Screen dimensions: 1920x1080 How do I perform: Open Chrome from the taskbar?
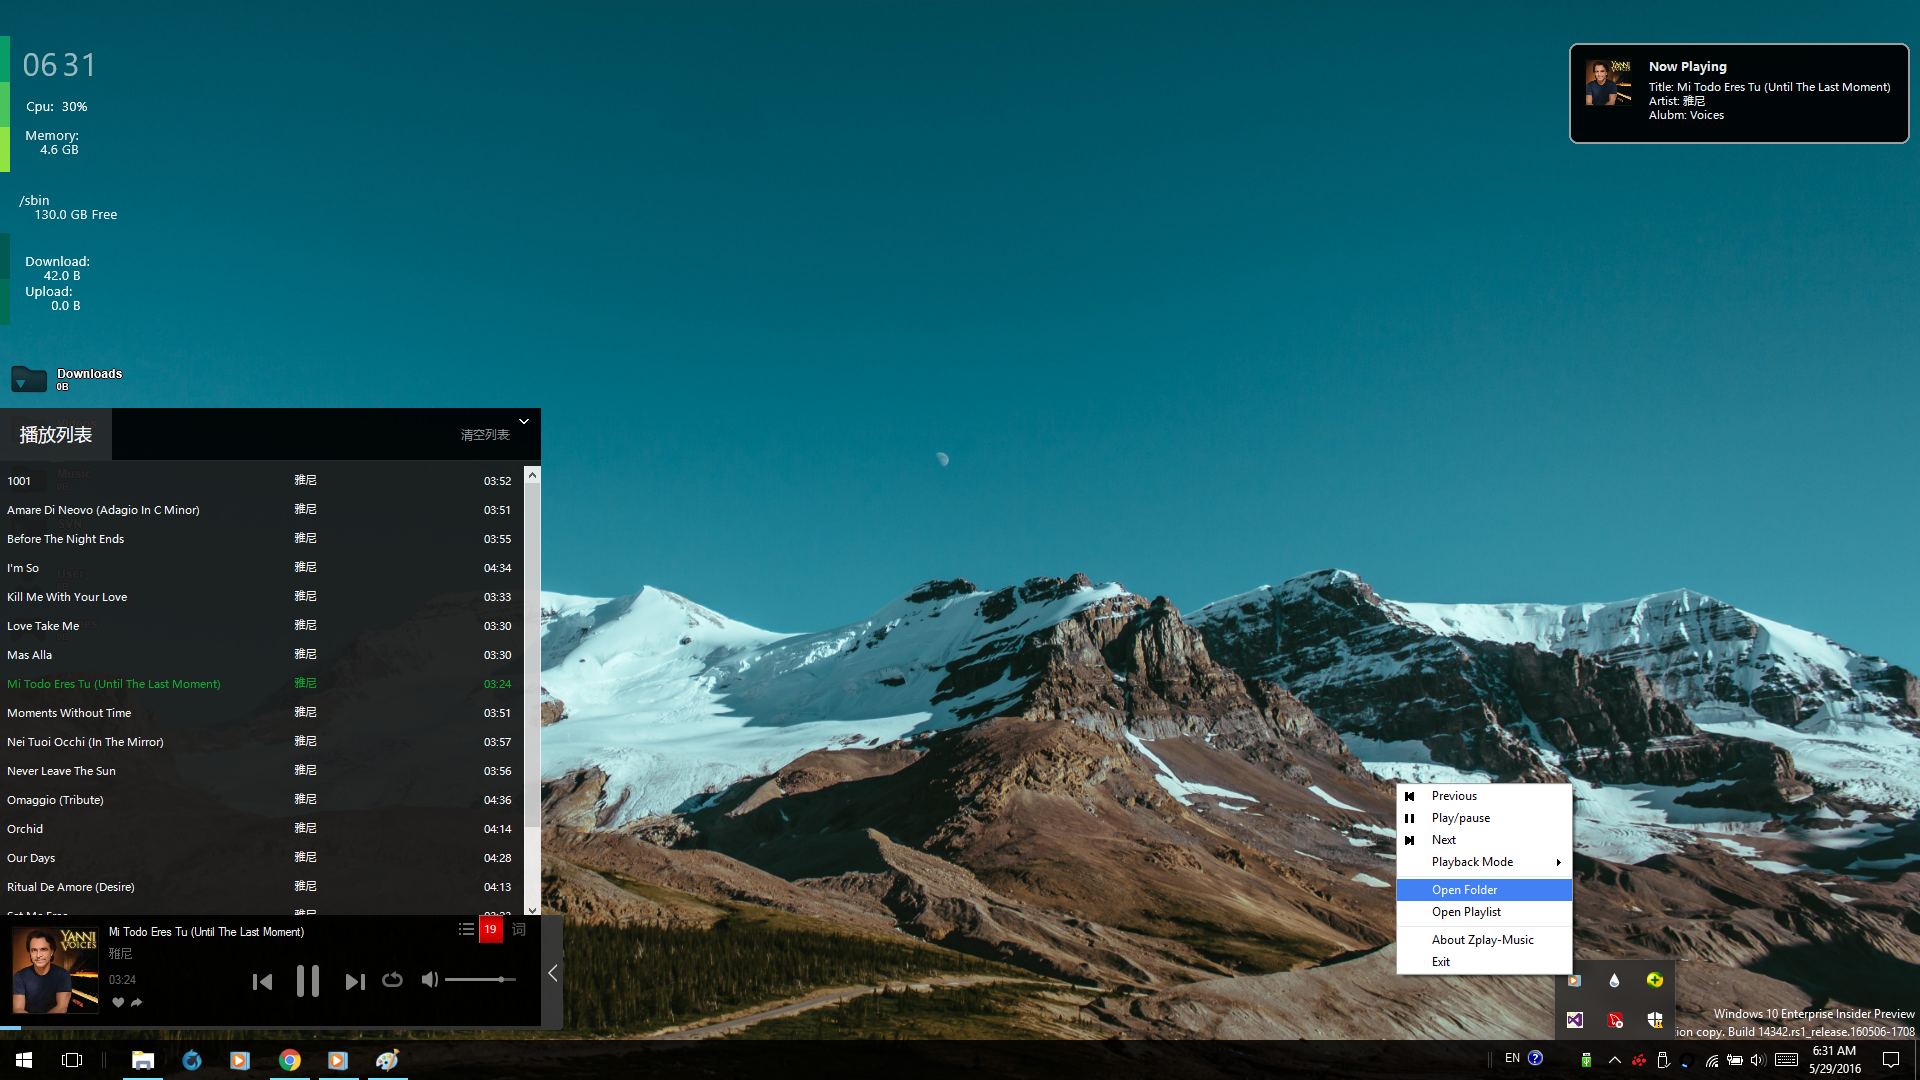click(290, 1060)
